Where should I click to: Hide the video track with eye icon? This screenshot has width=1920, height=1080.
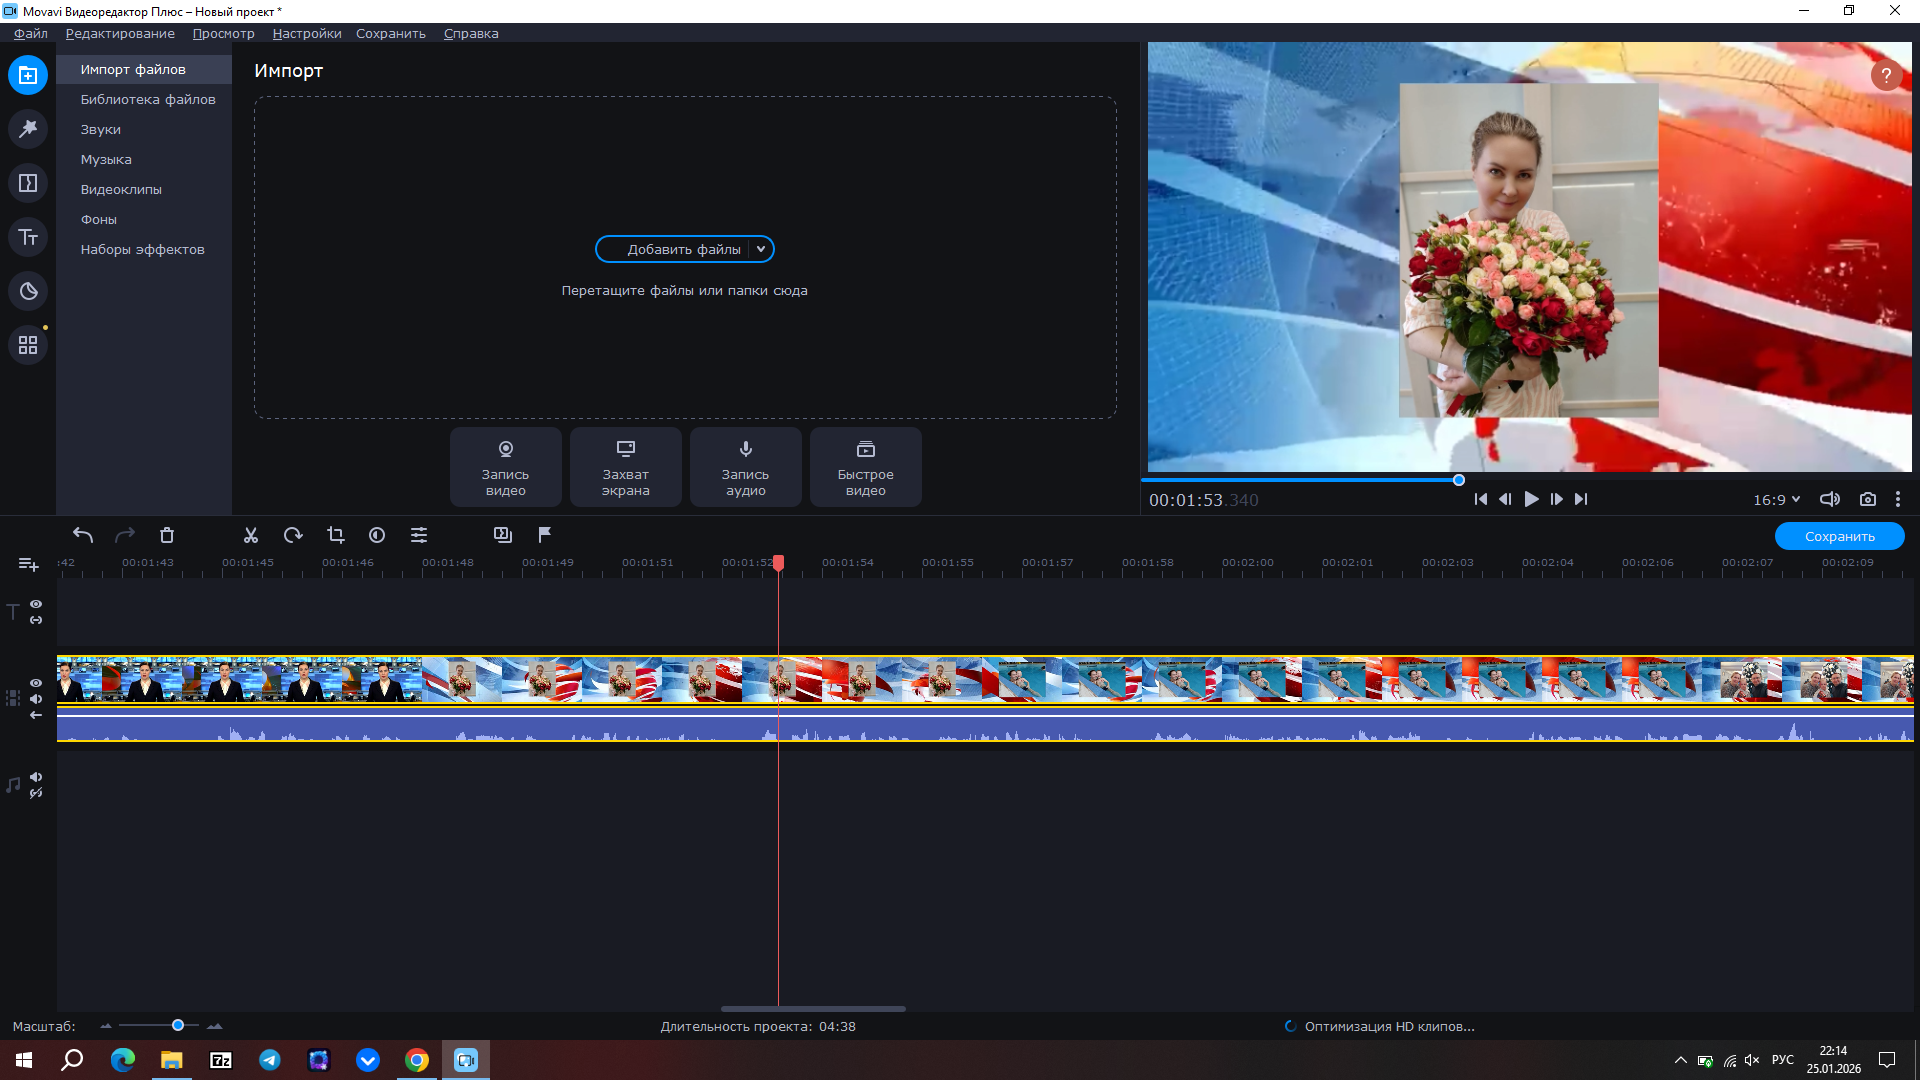point(36,683)
